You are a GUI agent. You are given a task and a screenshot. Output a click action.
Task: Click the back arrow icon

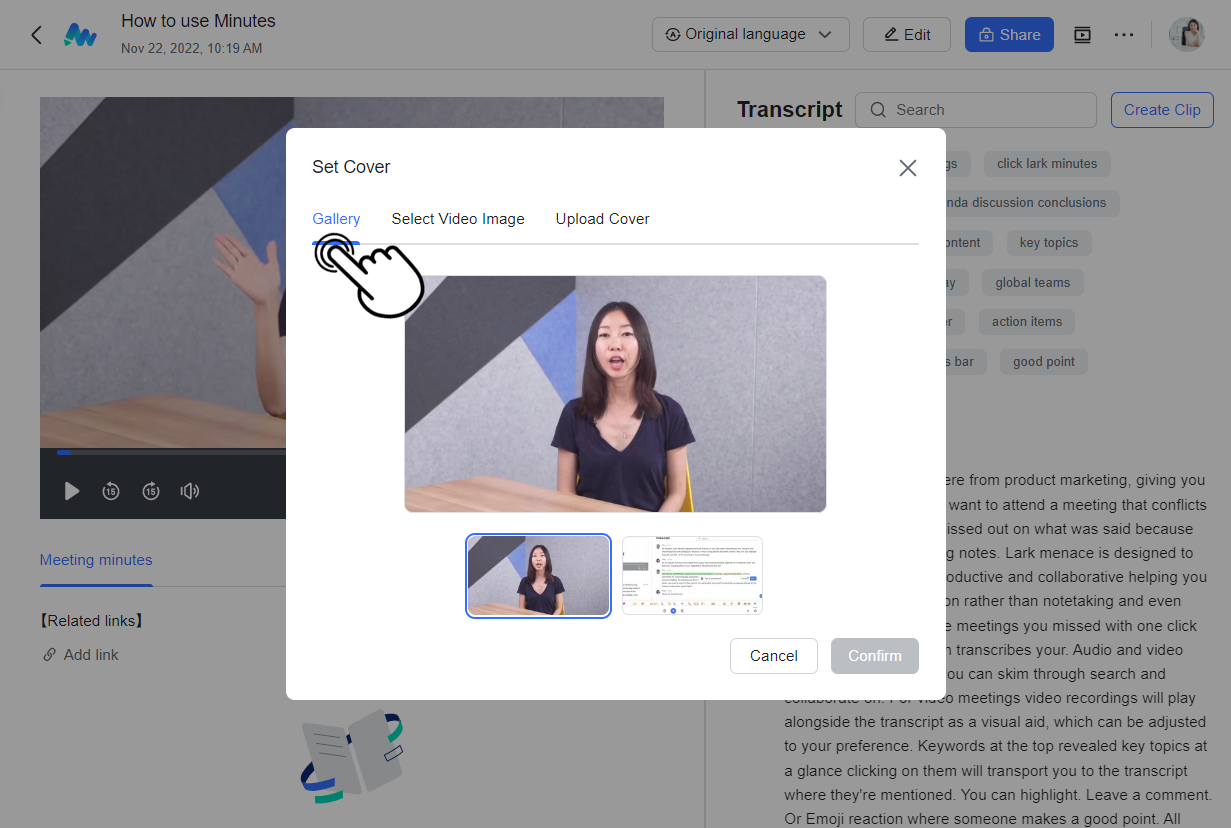[36, 35]
